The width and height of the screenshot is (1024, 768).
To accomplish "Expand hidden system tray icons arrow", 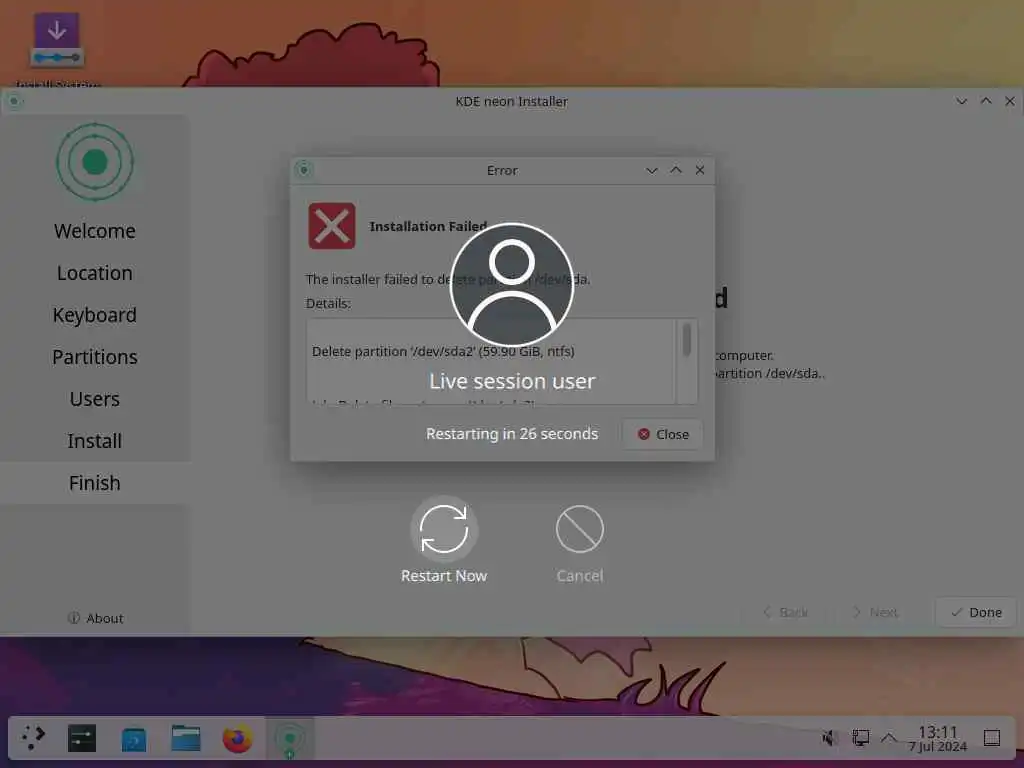I will 889,738.
